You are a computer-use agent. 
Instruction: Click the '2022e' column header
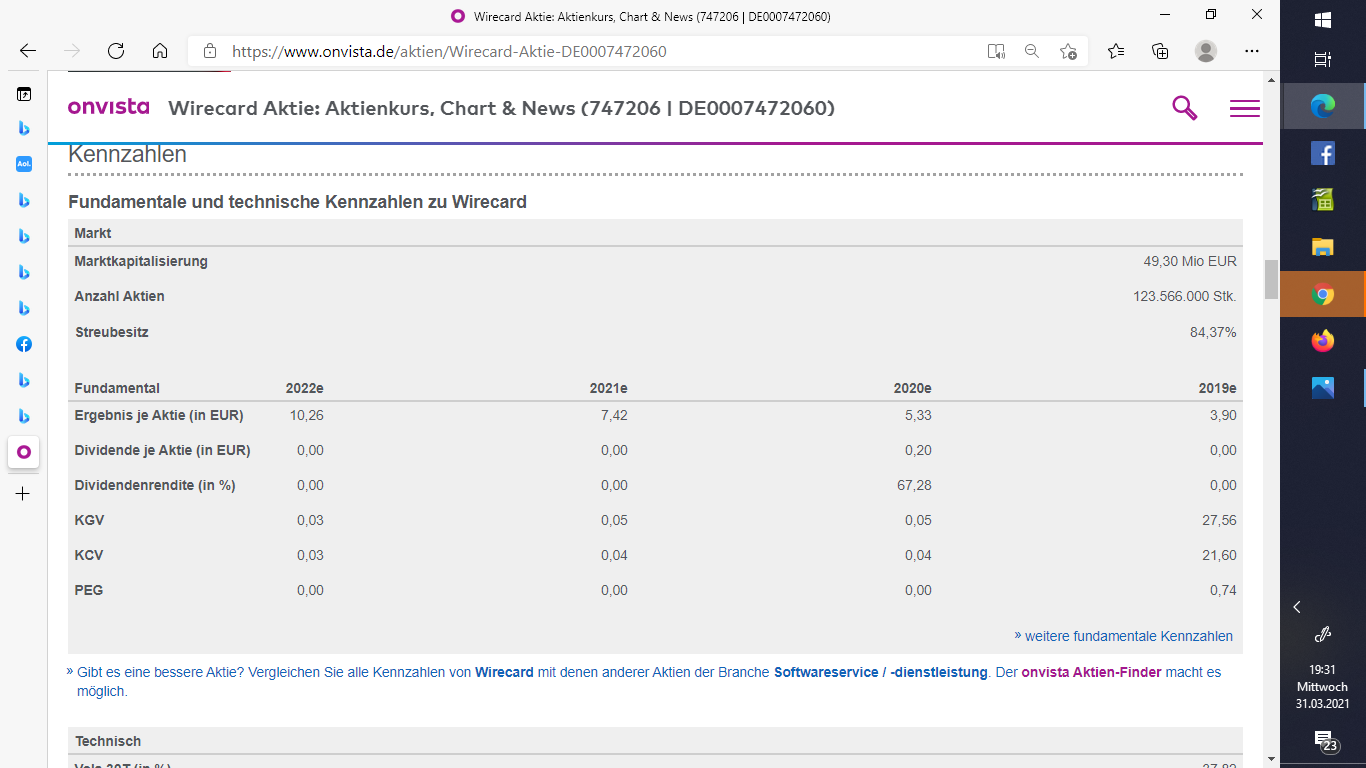point(305,388)
